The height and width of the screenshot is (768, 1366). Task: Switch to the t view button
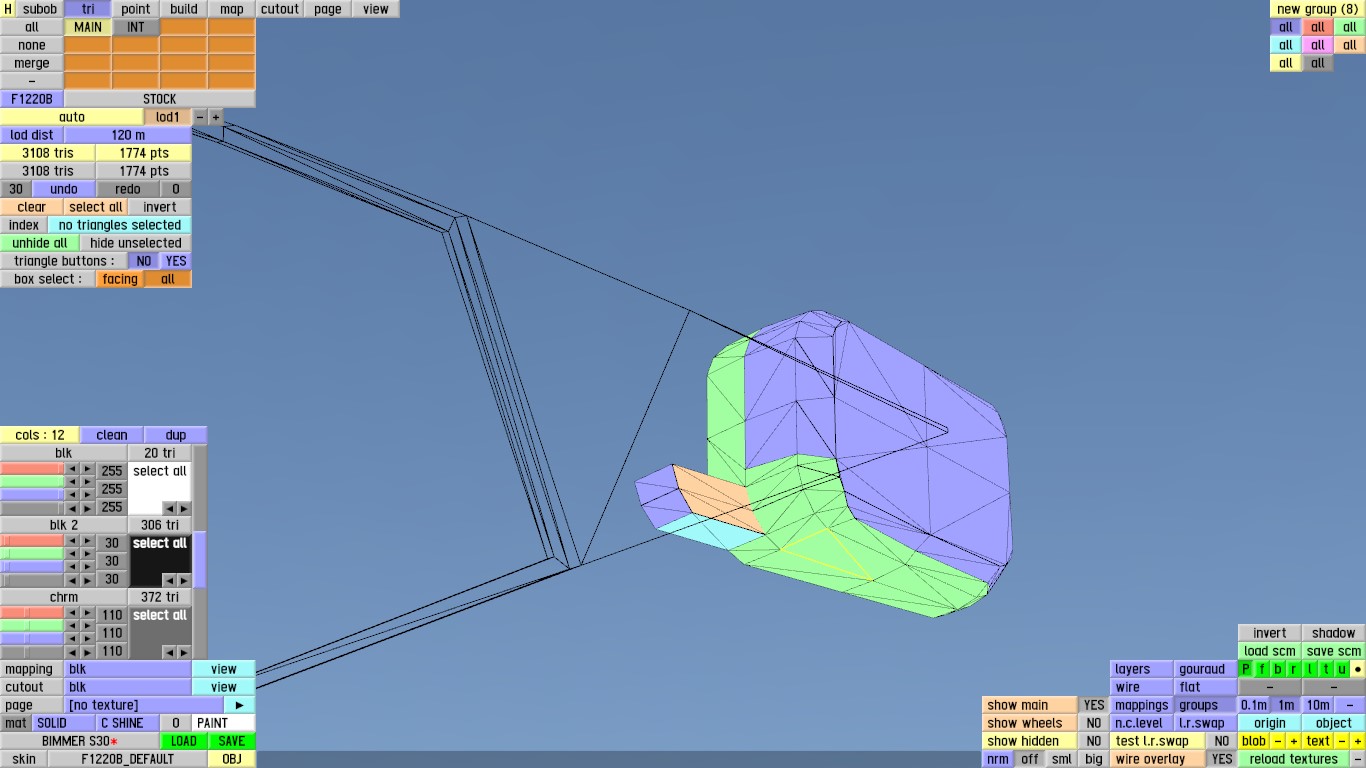[x=1326, y=669]
